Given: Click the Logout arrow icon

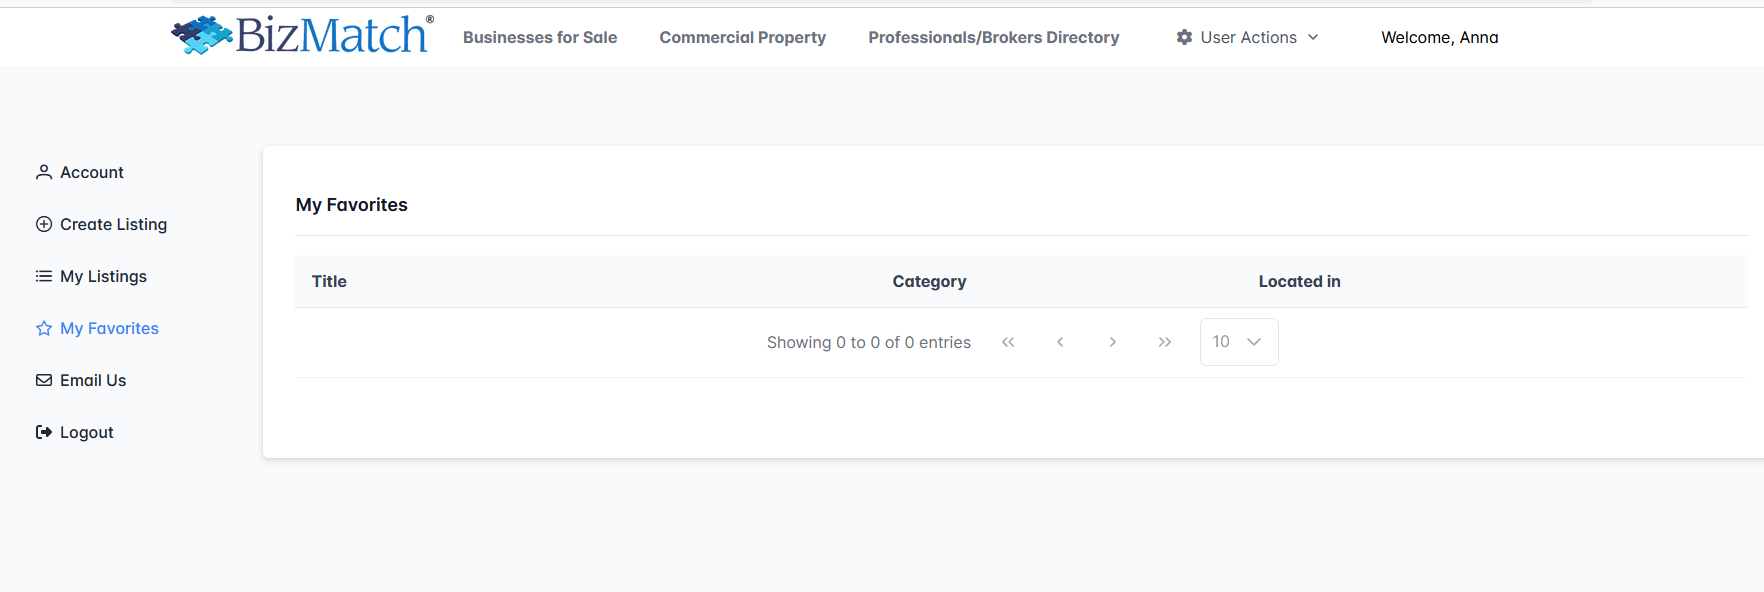Looking at the screenshot, I should click(x=44, y=432).
